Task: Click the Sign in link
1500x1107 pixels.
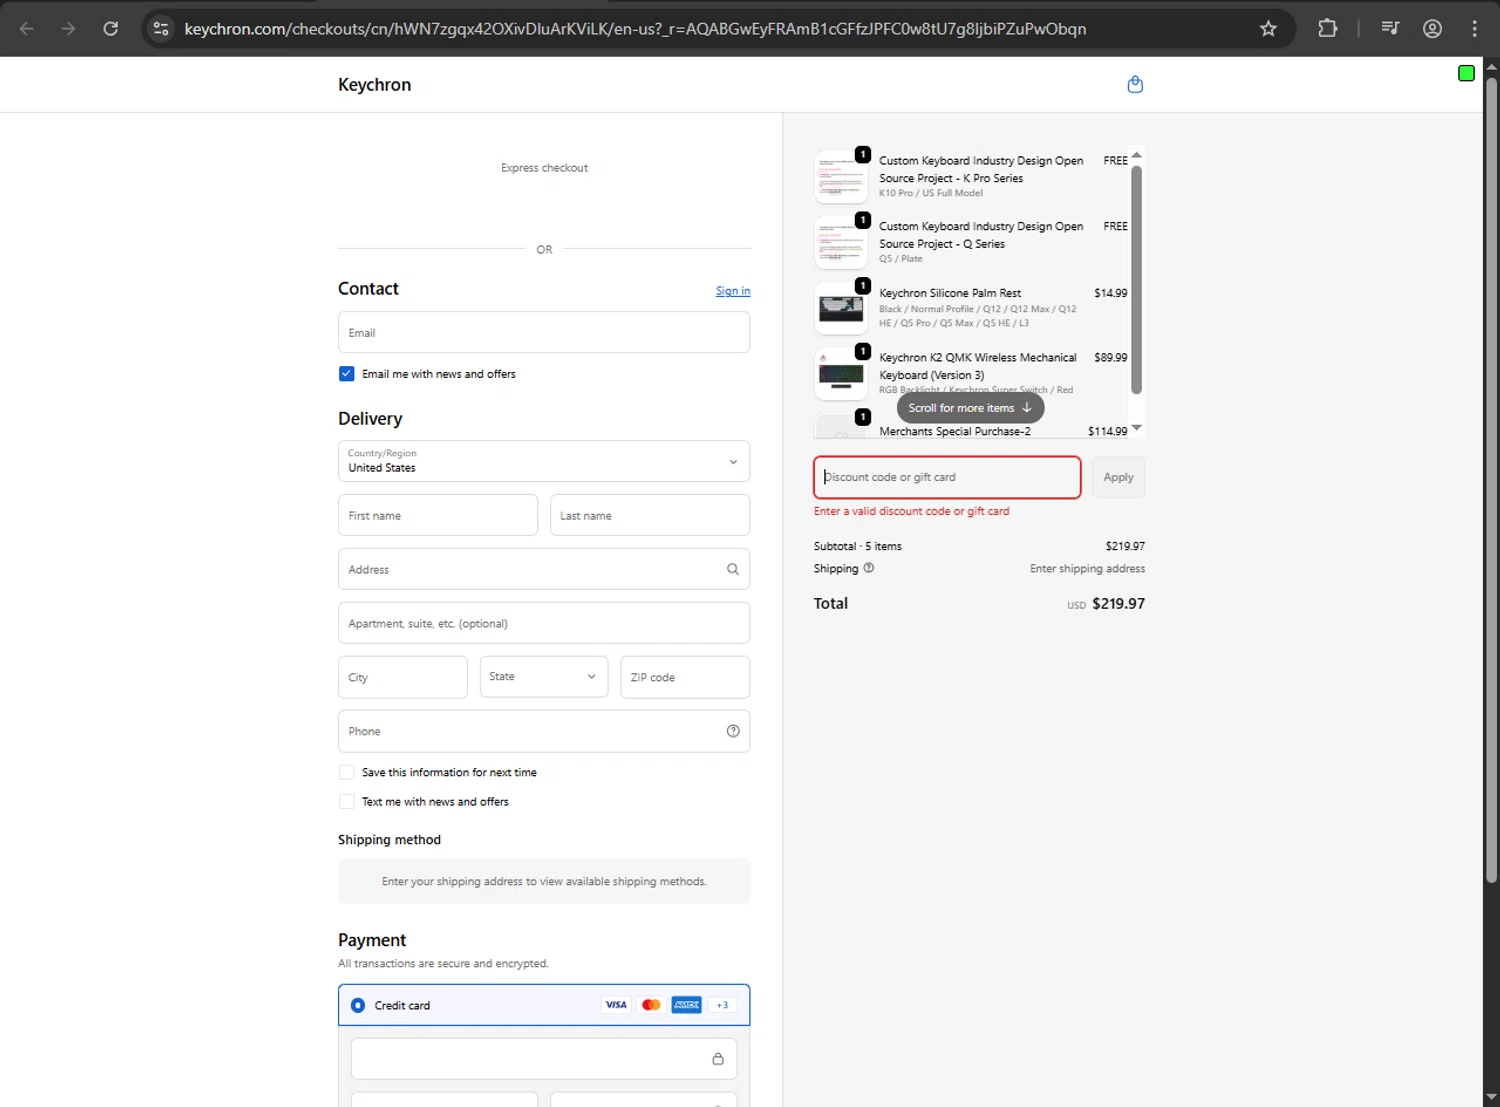Action: click(x=733, y=291)
